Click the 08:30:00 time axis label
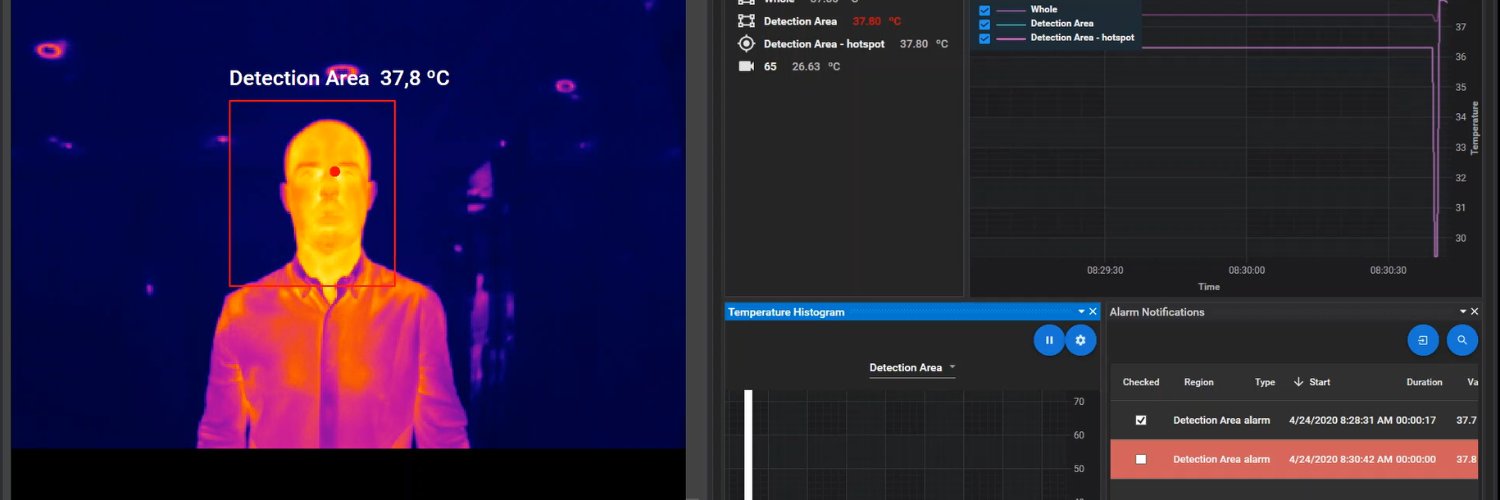This screenshot has width=1500, height=500. pos(1246,270)
